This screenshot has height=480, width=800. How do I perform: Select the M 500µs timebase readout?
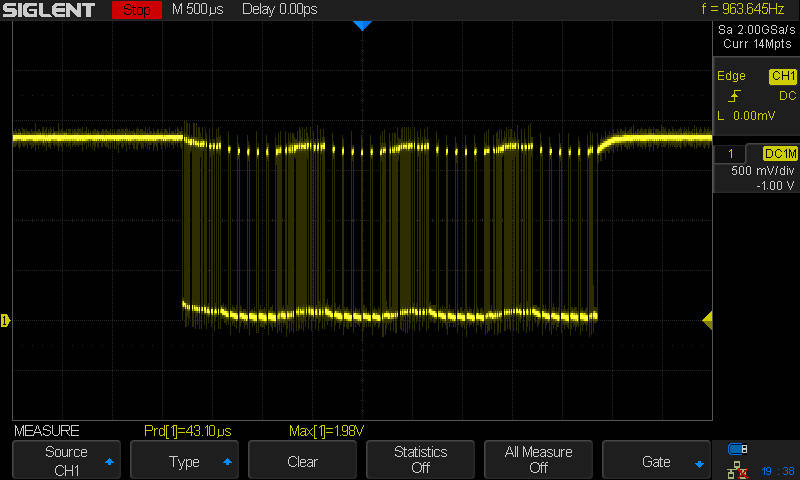tap(197, 10)
